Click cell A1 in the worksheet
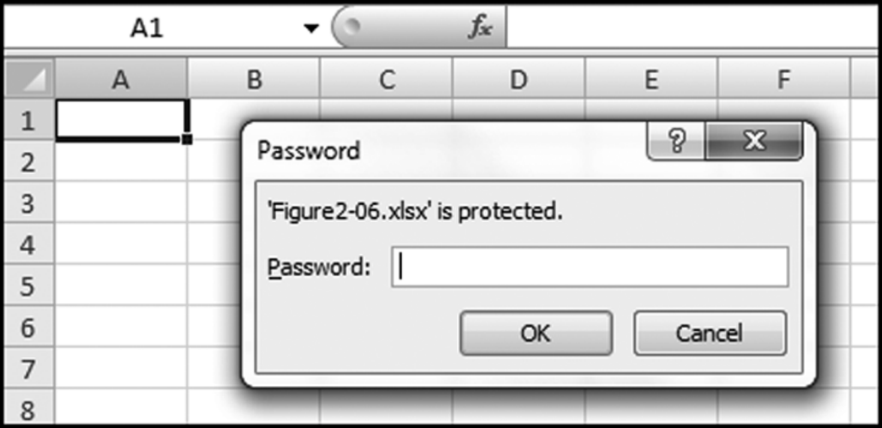 click(121, 121)
